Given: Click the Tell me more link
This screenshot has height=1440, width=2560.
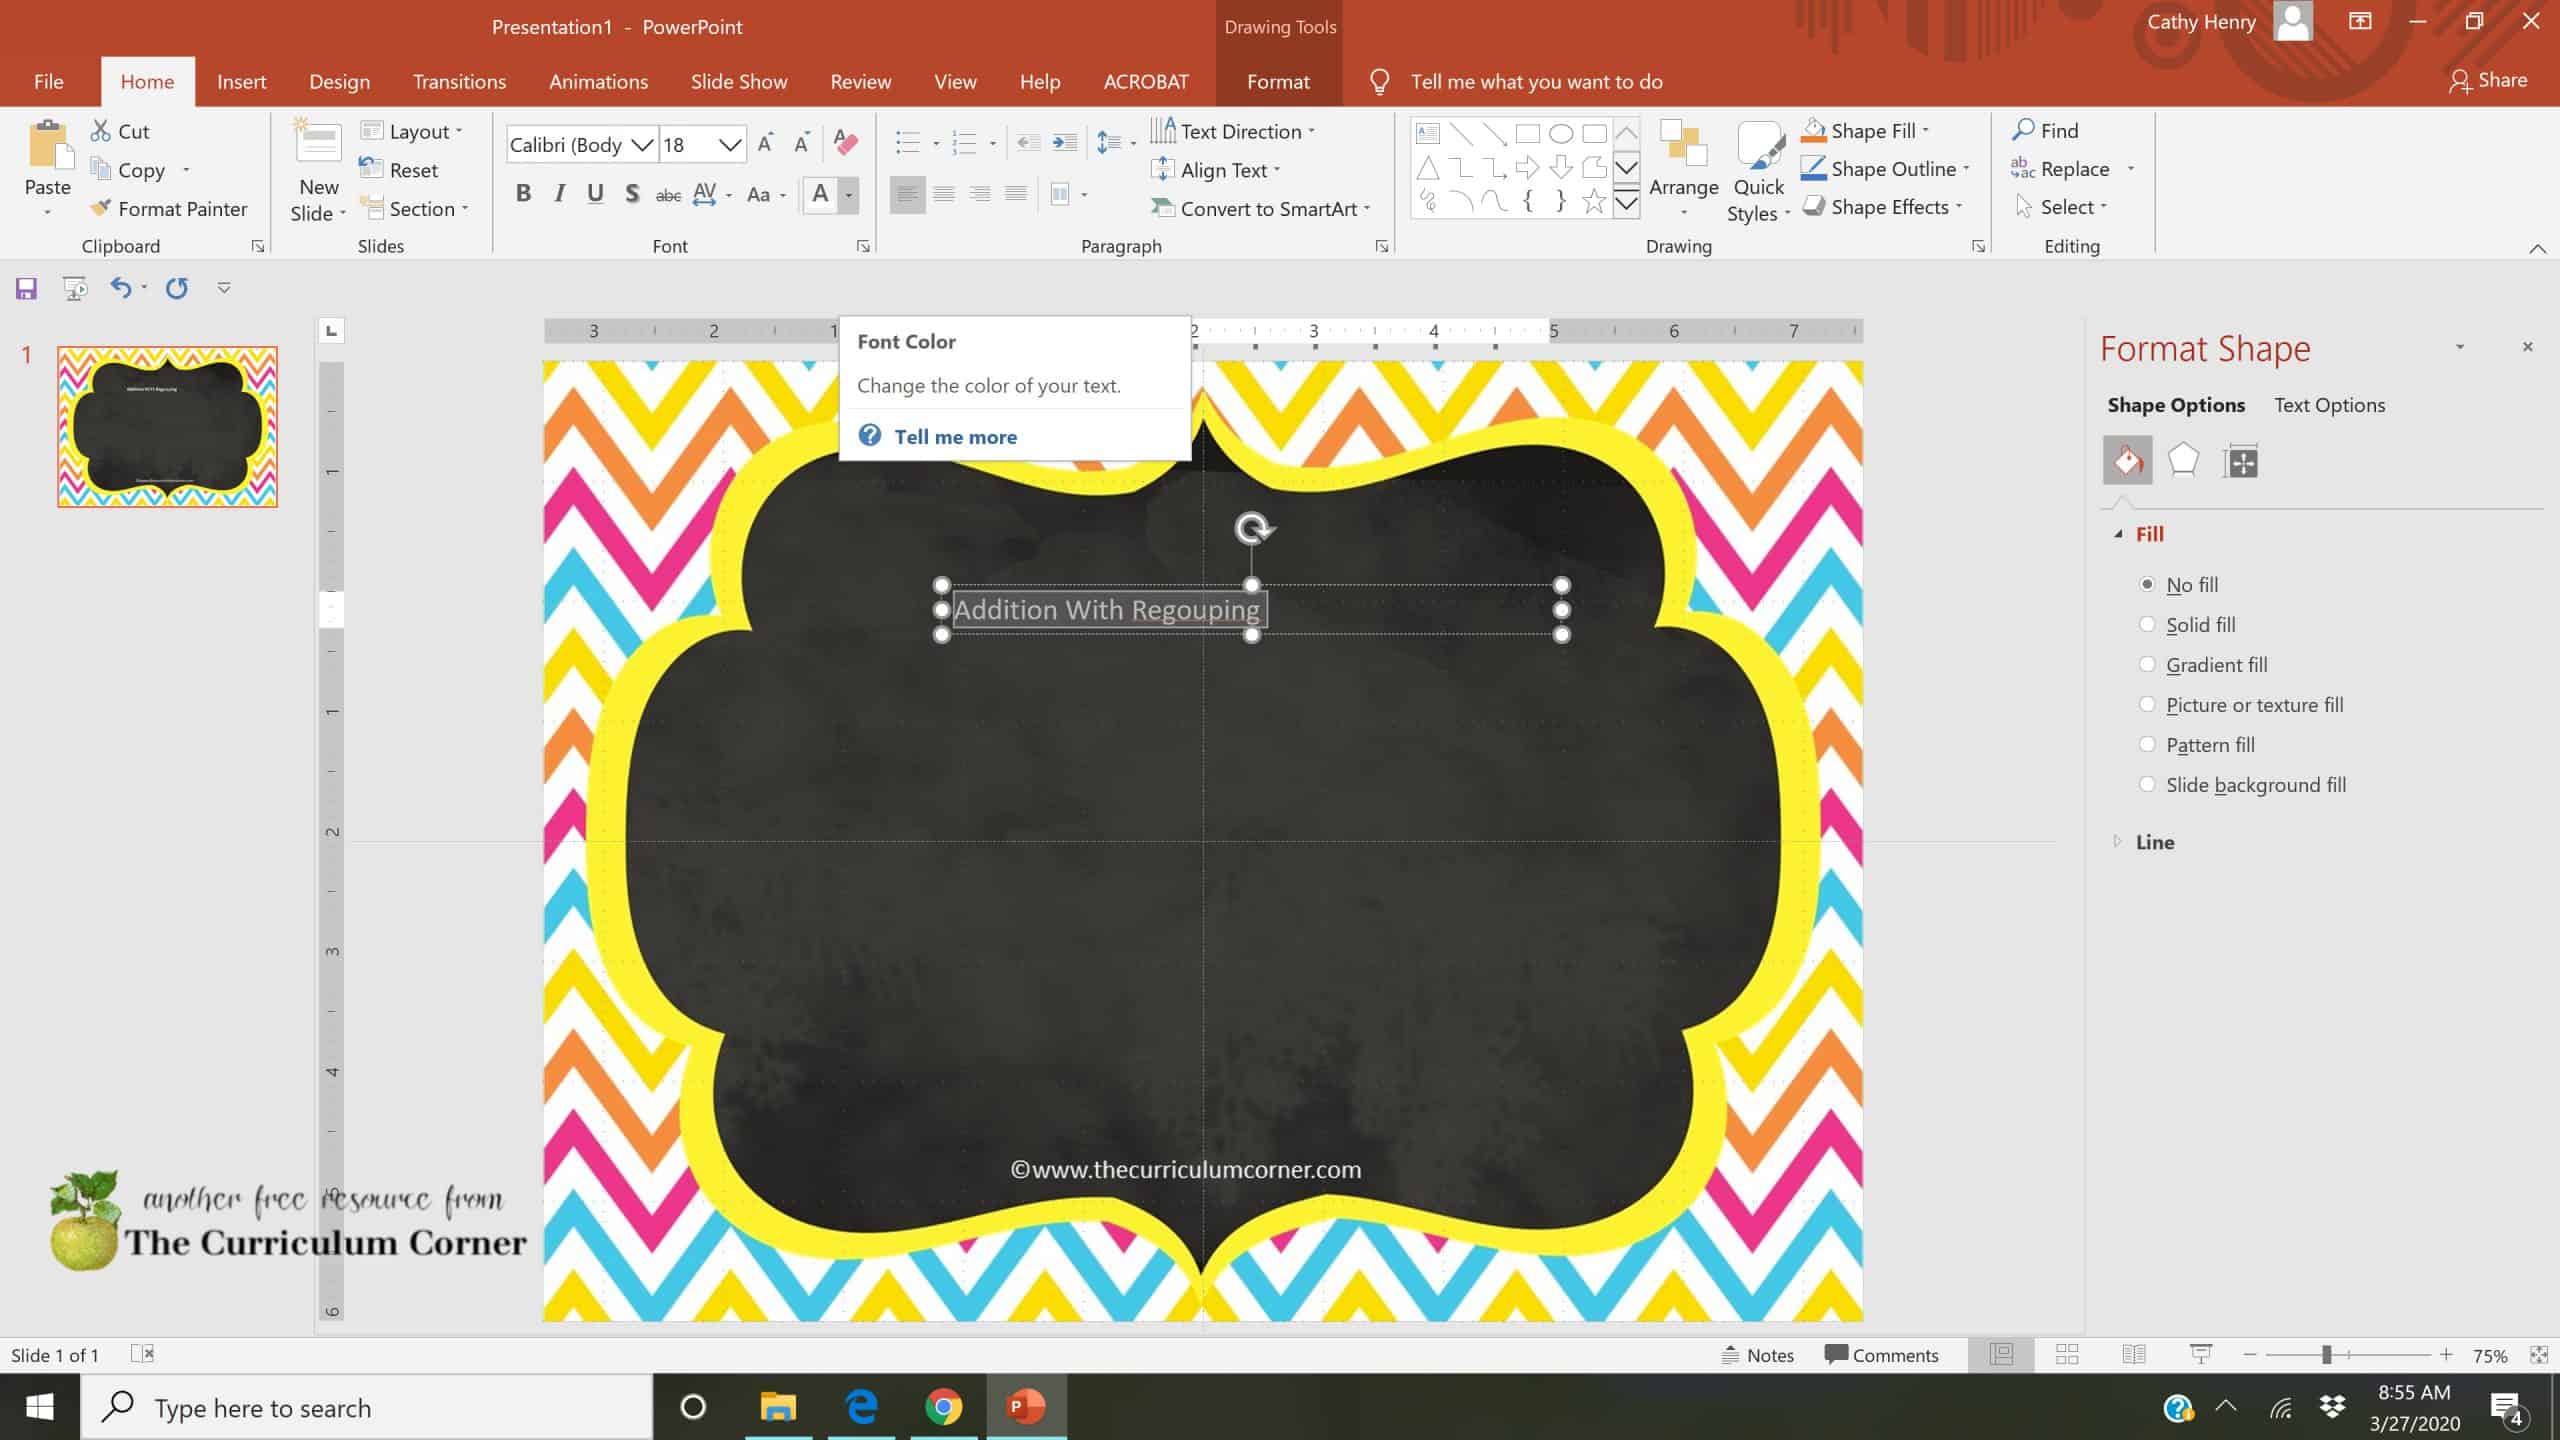Looking at the screenshot, I should click(956, 436).
